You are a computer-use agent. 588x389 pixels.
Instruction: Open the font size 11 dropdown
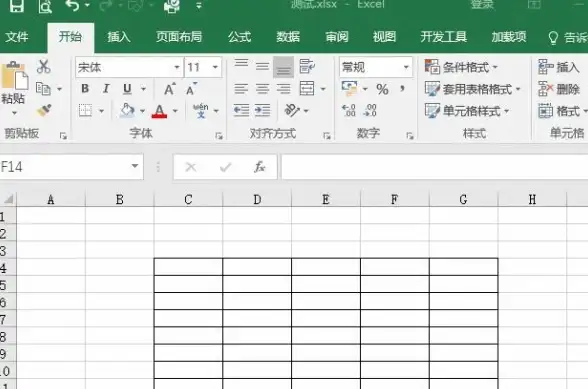215,68
